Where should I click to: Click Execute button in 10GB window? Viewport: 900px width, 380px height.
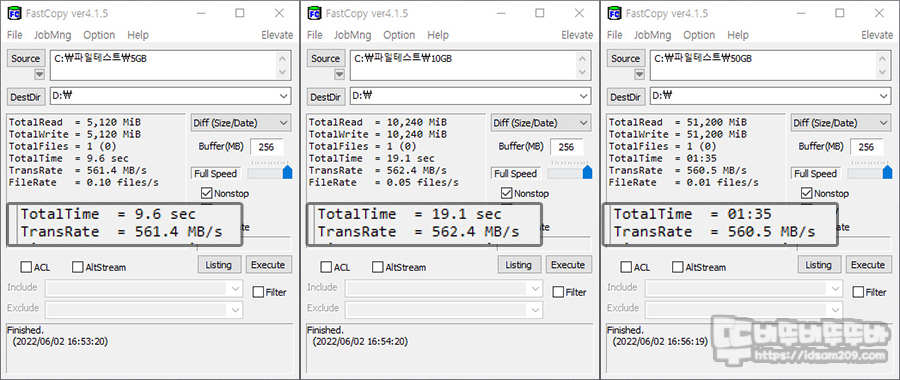coord(568,265)
